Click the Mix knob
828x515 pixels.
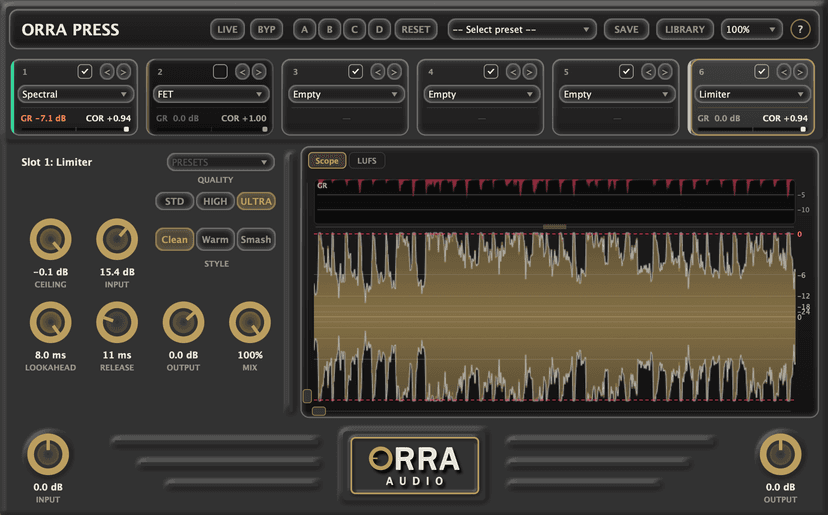(x=250, y=322)
